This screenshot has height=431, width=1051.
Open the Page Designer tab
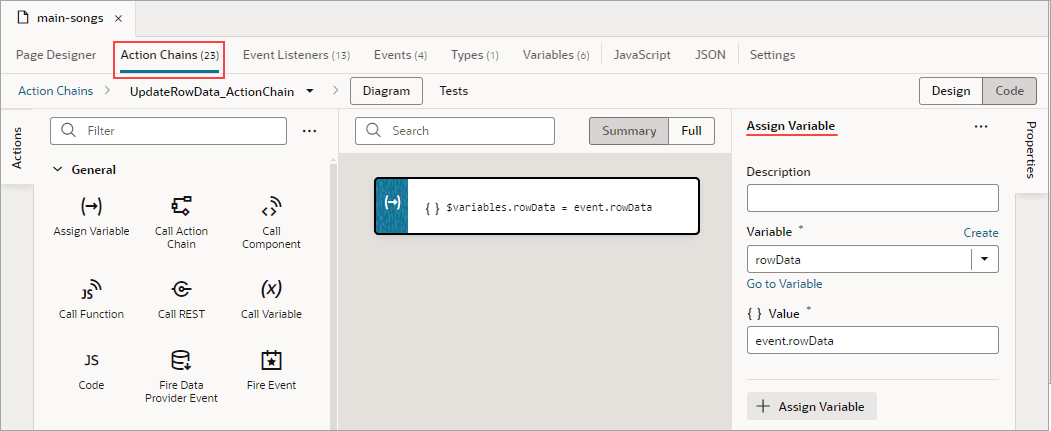56,55
